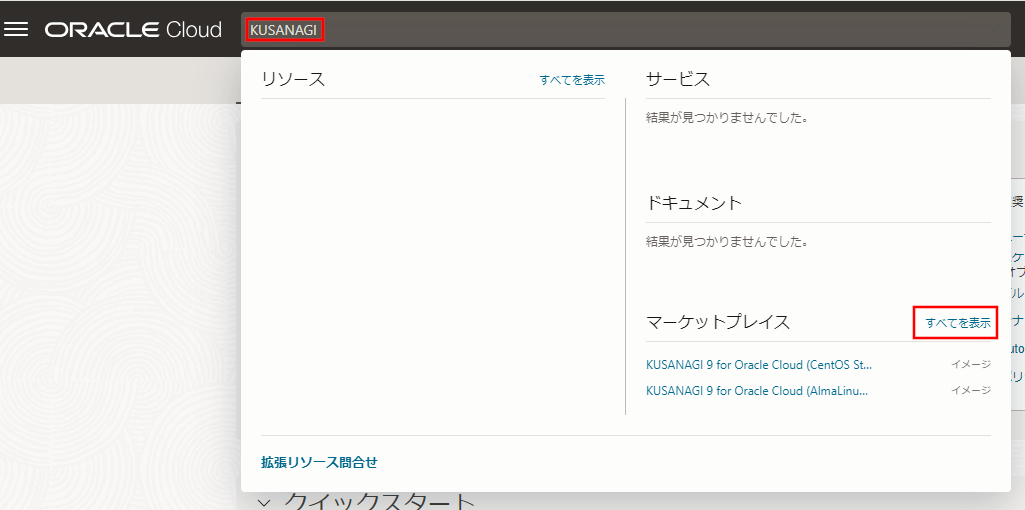Click the マーケットプレイス section heading
1025x510 pixels.
coord(718,322)
